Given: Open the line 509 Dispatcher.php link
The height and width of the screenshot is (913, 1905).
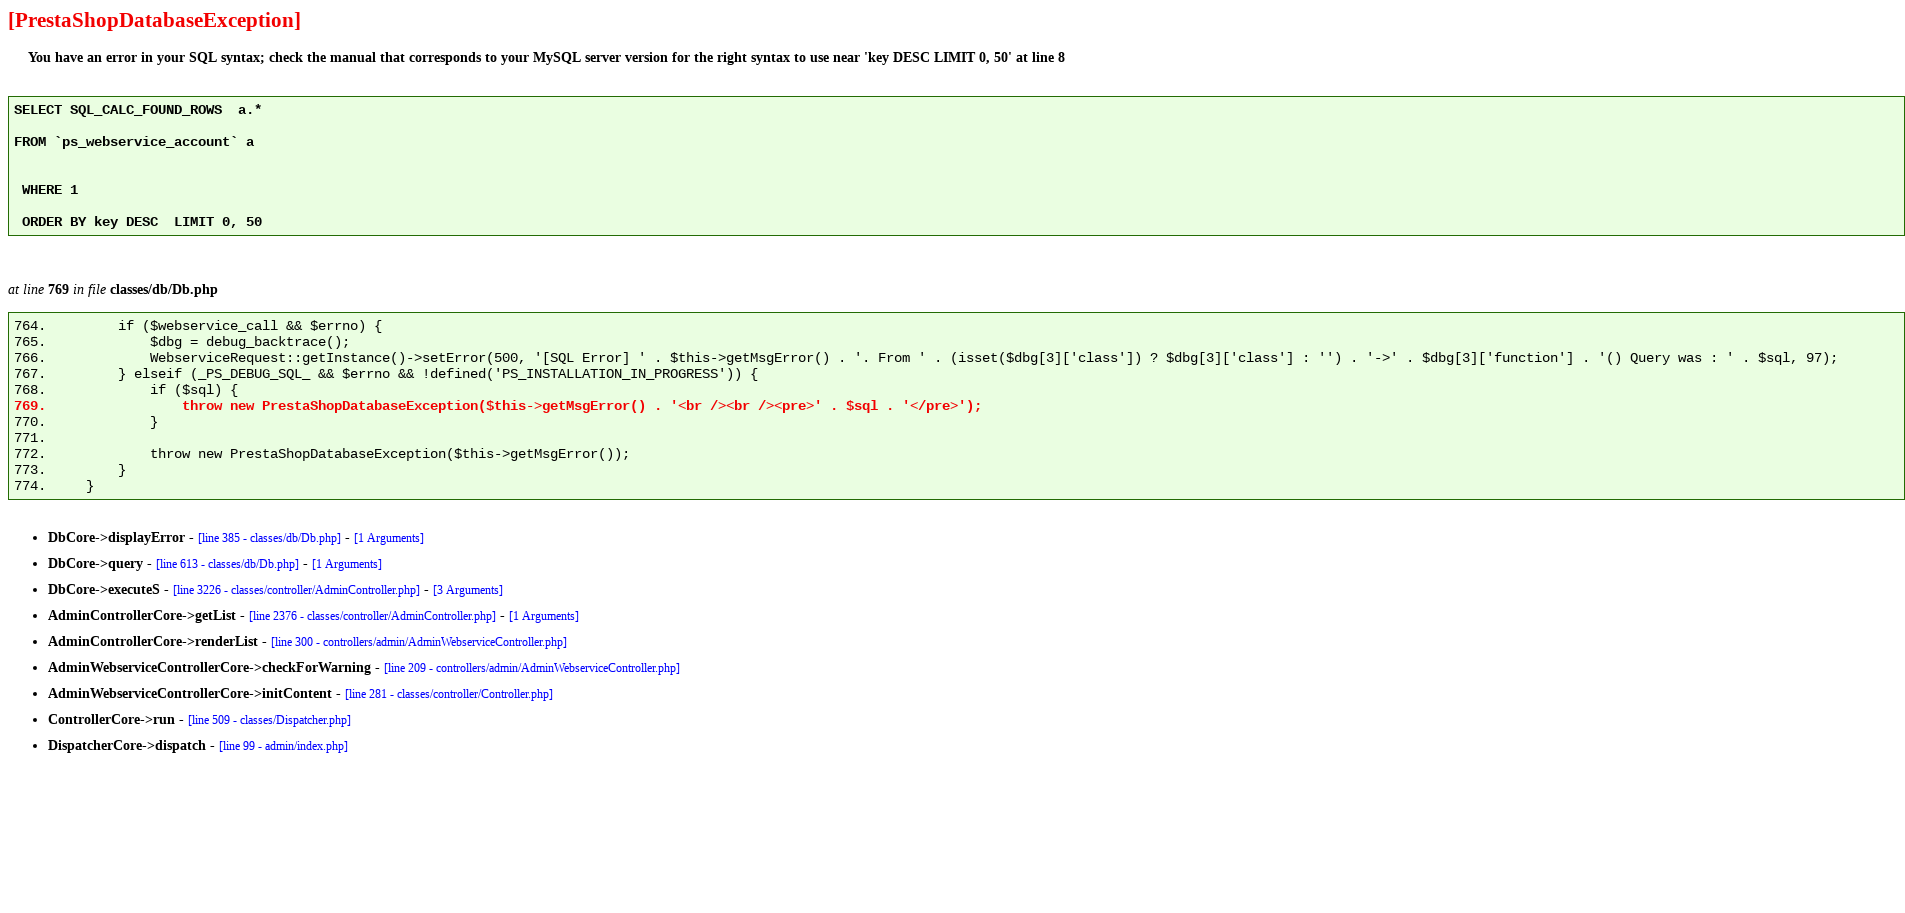Looking at the screenshot, I should [268, 719].
